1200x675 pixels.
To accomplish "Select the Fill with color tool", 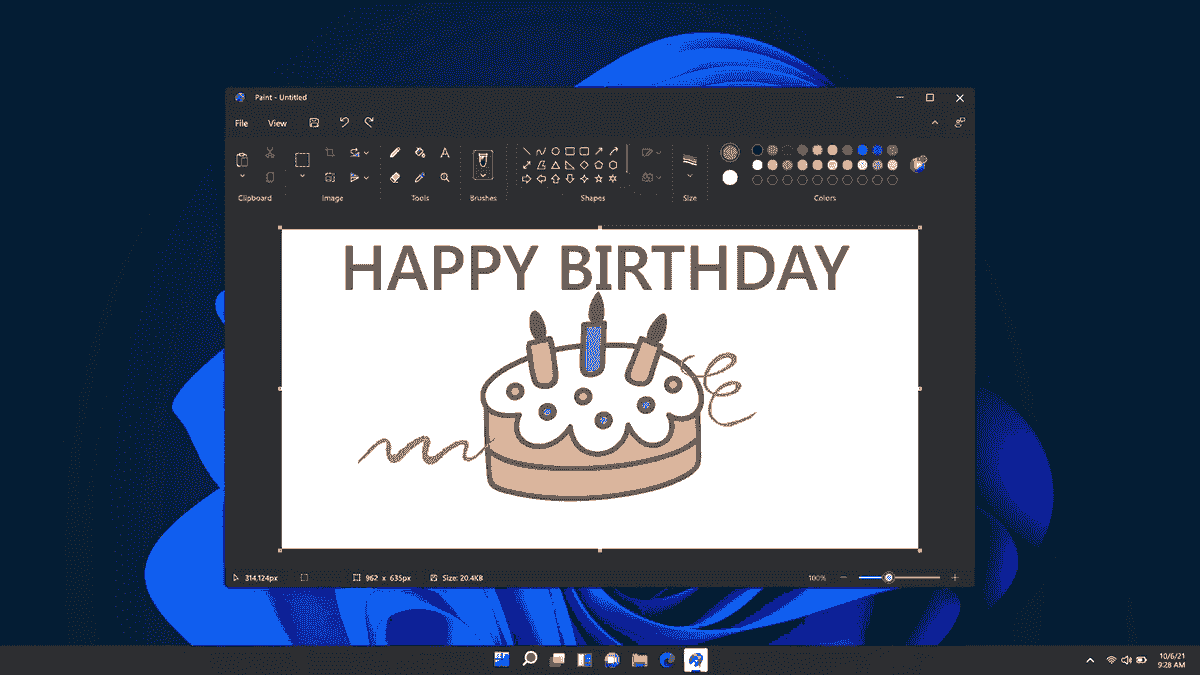I will tap(420, 153).
